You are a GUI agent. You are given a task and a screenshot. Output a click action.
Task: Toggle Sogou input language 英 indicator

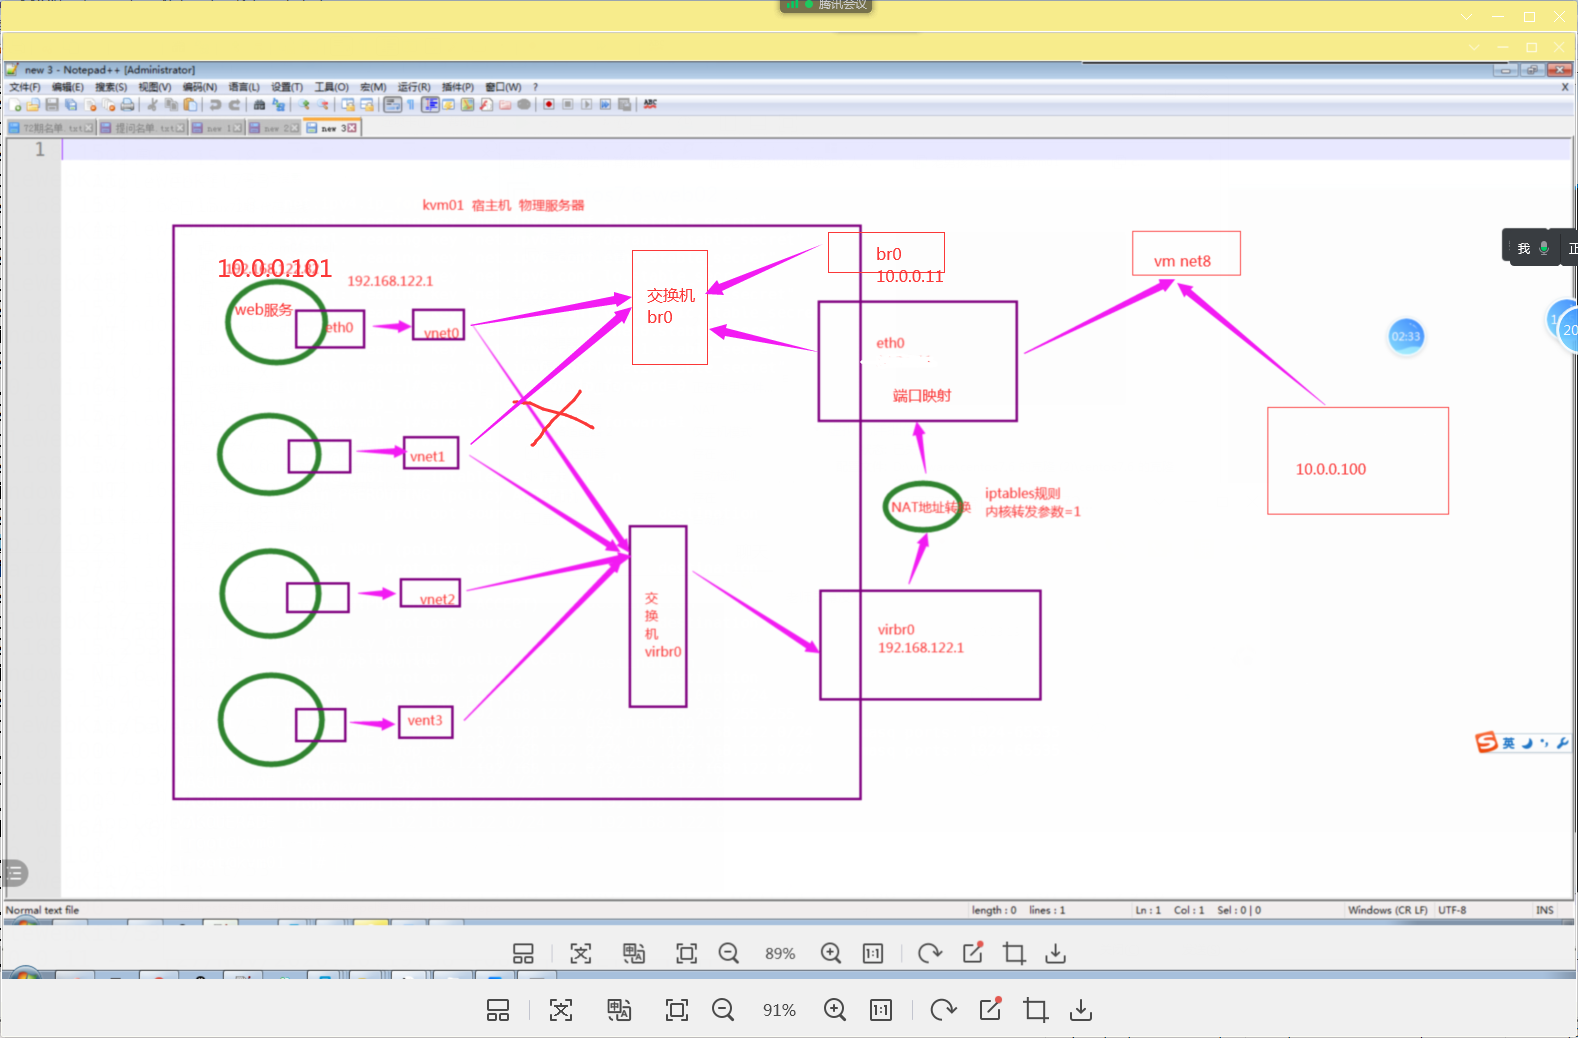tap(1508, 743)
